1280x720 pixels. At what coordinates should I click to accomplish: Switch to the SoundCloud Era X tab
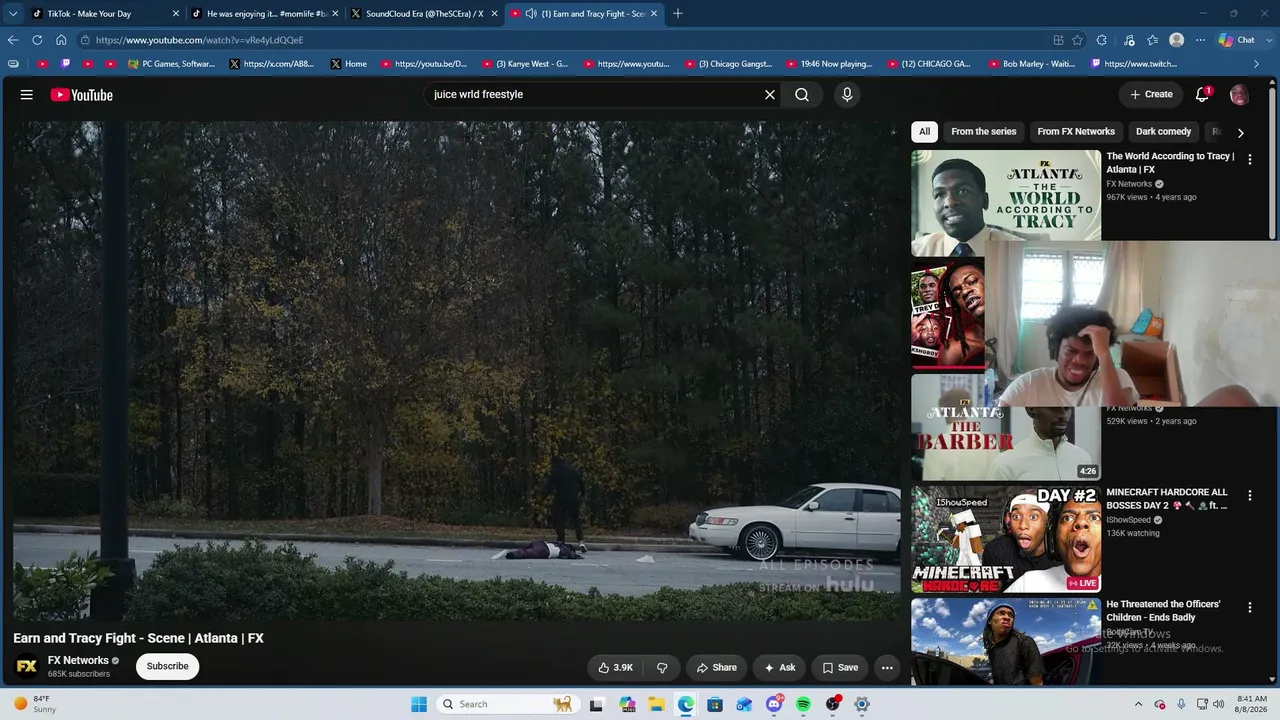point(425,14)
